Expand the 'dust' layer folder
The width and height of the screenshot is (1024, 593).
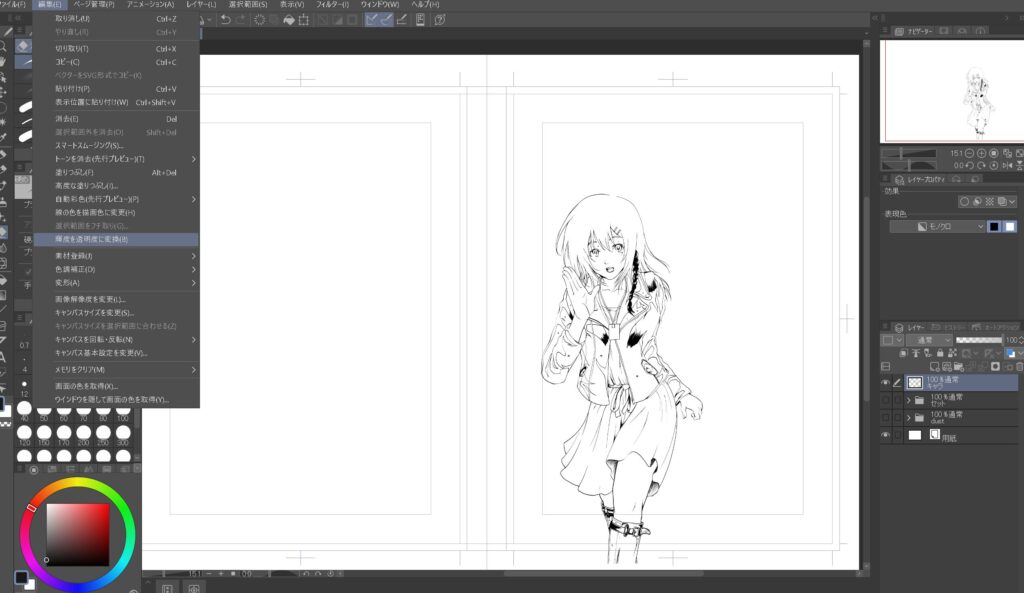(x=908, y=417)
